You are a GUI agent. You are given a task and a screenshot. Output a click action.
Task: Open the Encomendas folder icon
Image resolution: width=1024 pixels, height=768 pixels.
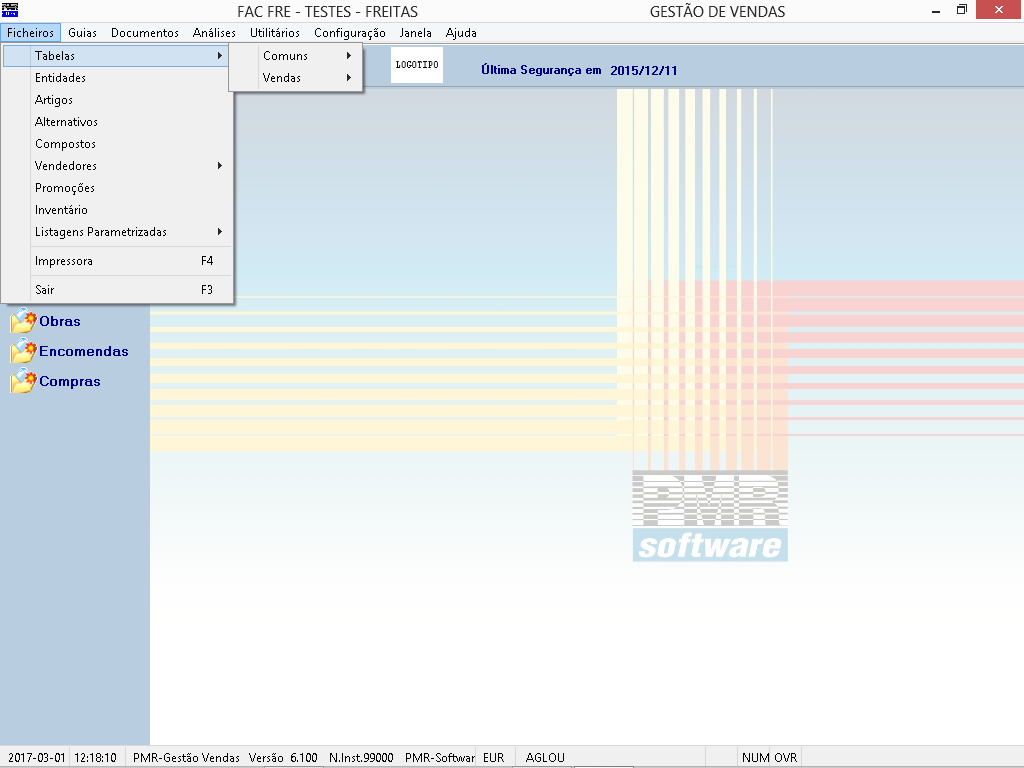click(x=23, y=351)
